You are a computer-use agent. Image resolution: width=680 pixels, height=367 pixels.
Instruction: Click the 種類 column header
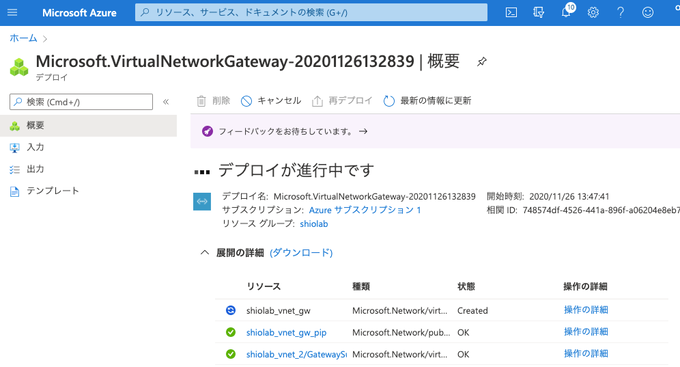tap(361, 286)
